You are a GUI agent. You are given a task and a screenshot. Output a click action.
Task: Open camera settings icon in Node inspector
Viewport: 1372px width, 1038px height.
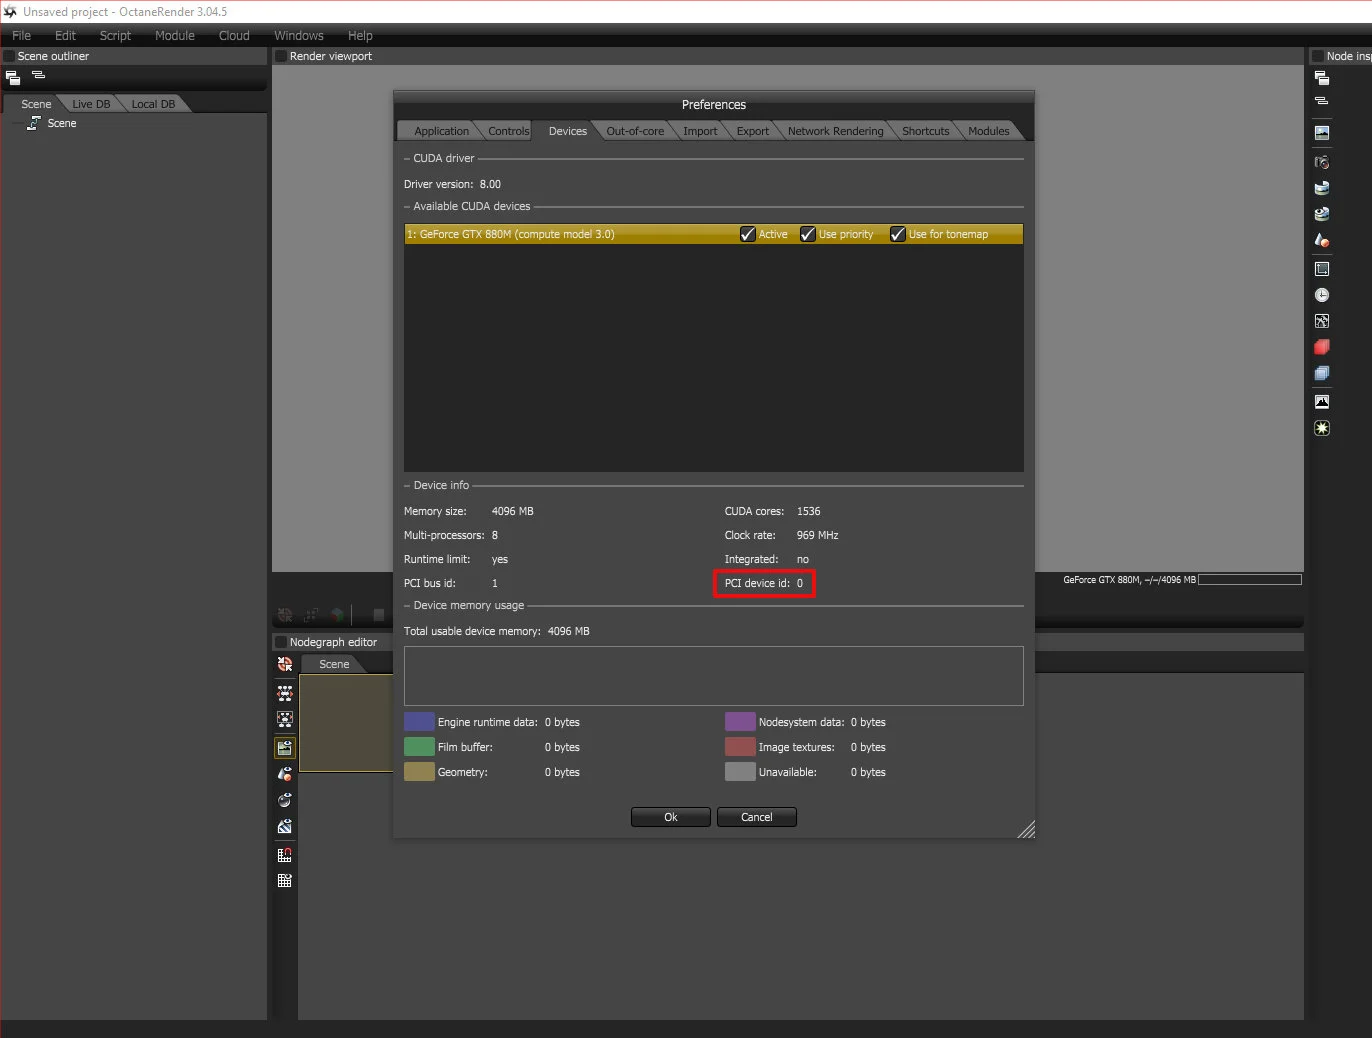pyautogui.click(x=1322, y=161)
